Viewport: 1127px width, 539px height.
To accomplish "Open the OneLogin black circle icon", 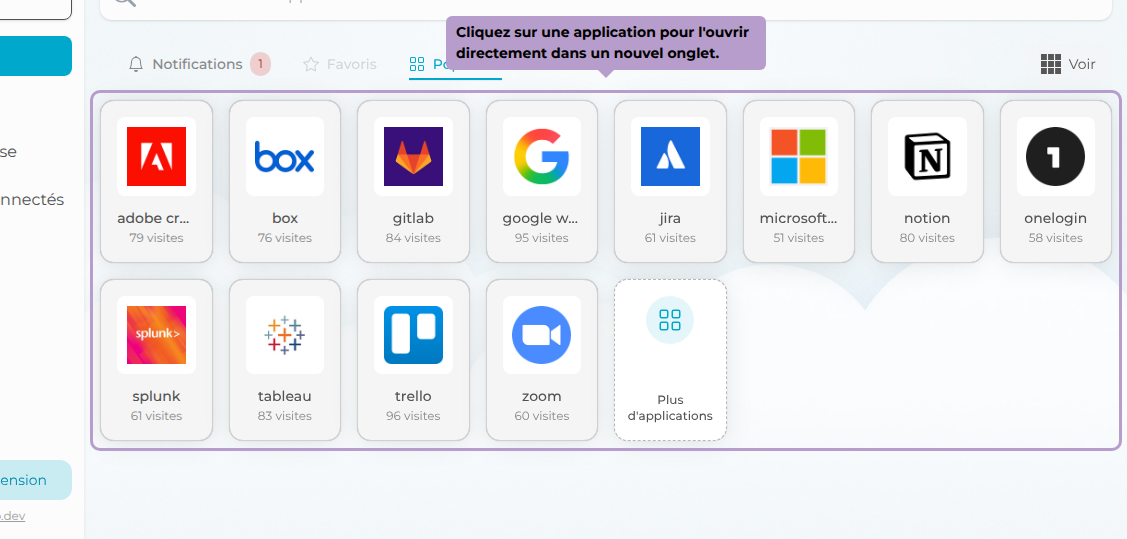I will [x=1055, y=157].
